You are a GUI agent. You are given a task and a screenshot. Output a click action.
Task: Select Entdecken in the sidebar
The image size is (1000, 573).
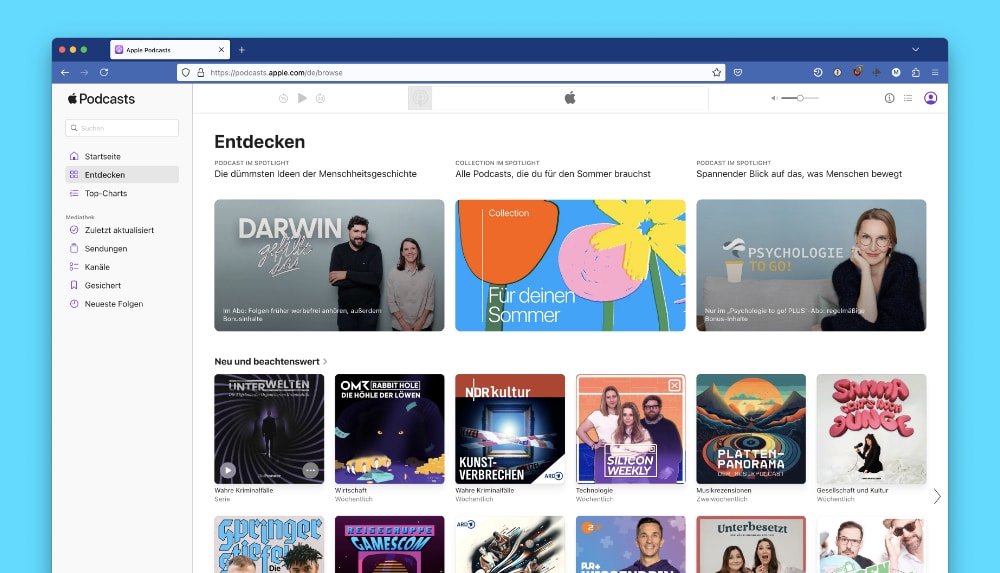point(122,175)
